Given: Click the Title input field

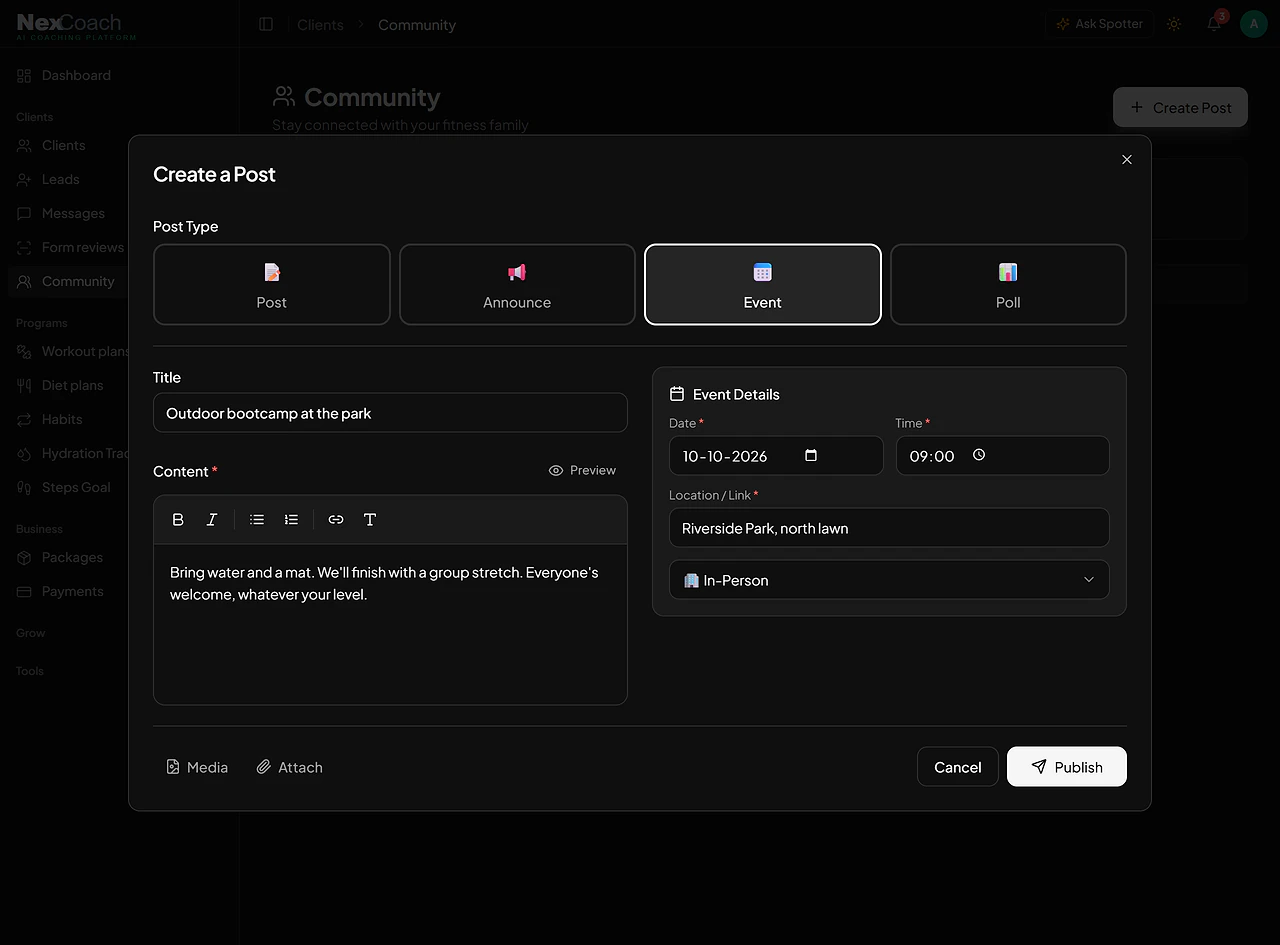Looking at the screenshot, I should pos(390,413).
